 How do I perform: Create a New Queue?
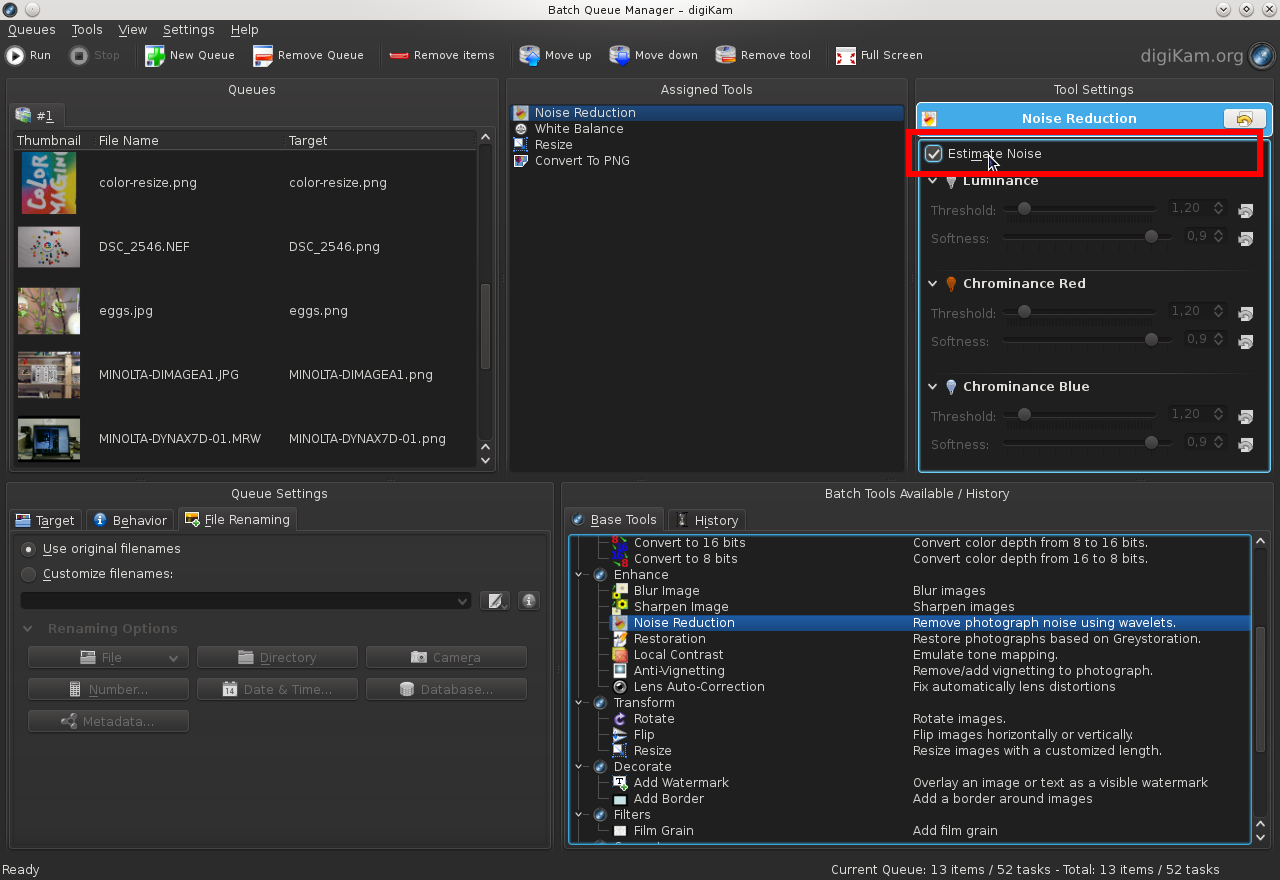pos(190,55)
